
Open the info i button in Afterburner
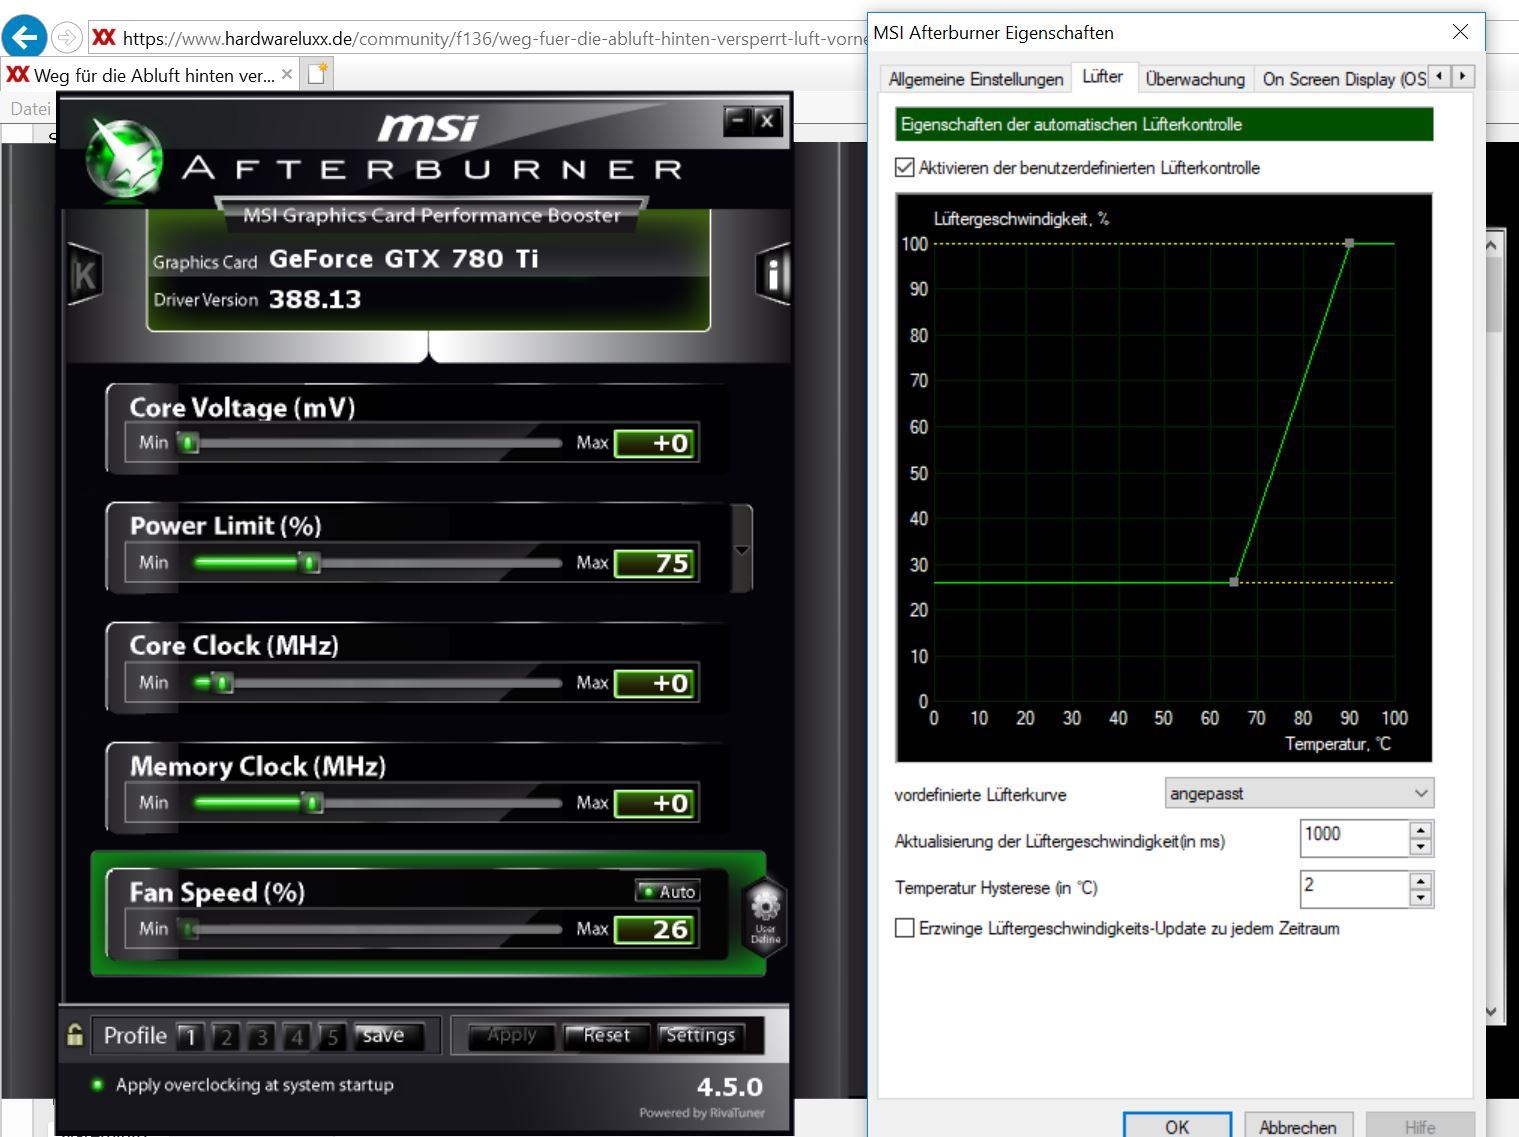(x=772, y=274)
